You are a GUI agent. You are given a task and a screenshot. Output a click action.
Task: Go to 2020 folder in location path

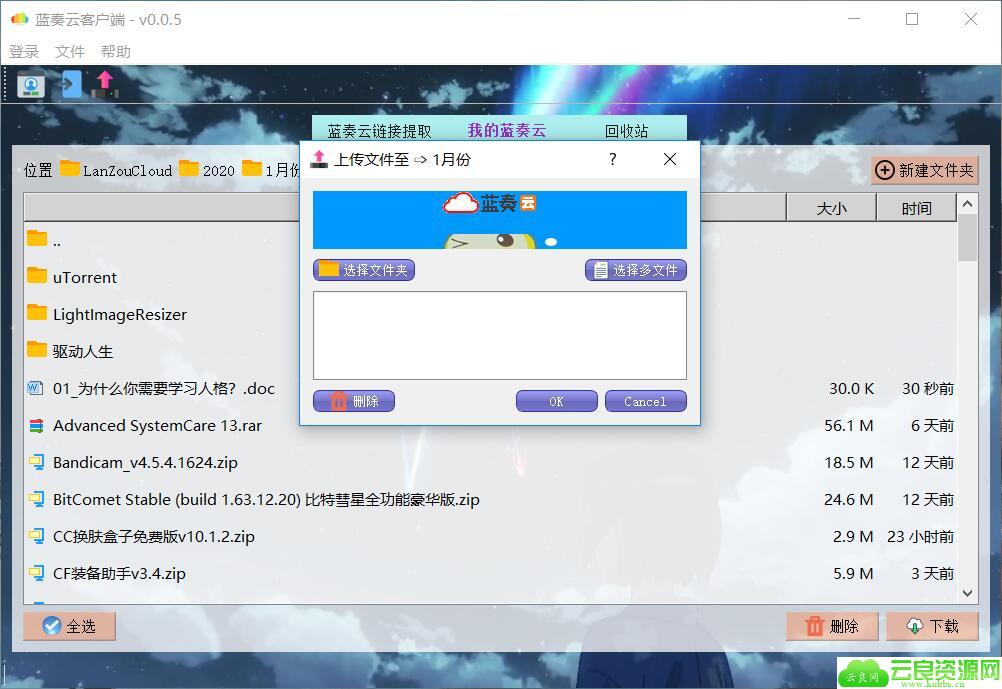click(x=219, y=171)
